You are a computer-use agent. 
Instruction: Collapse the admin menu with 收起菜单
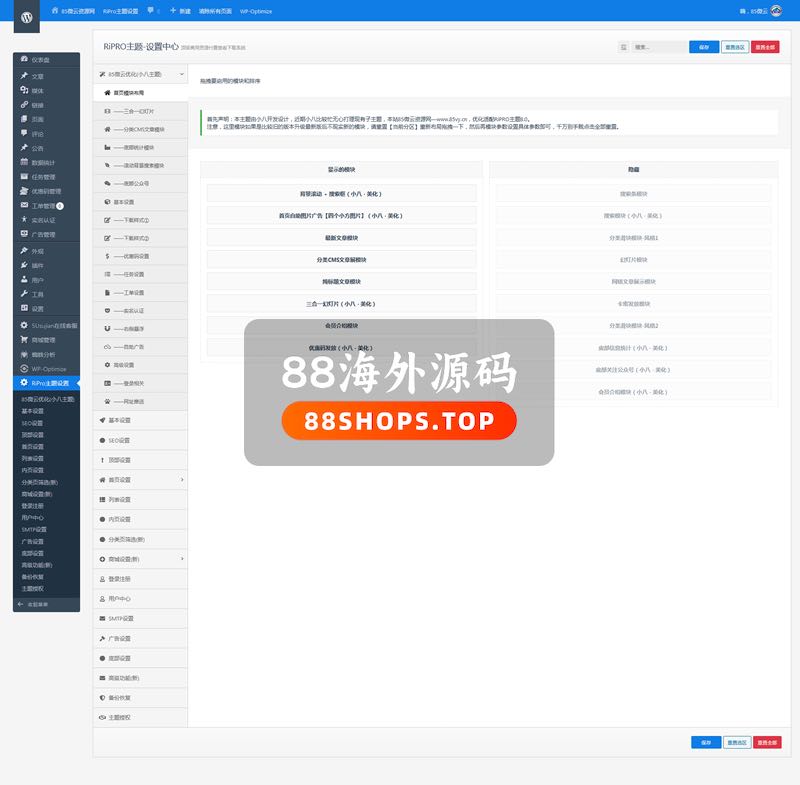click(x=40, y=605)
